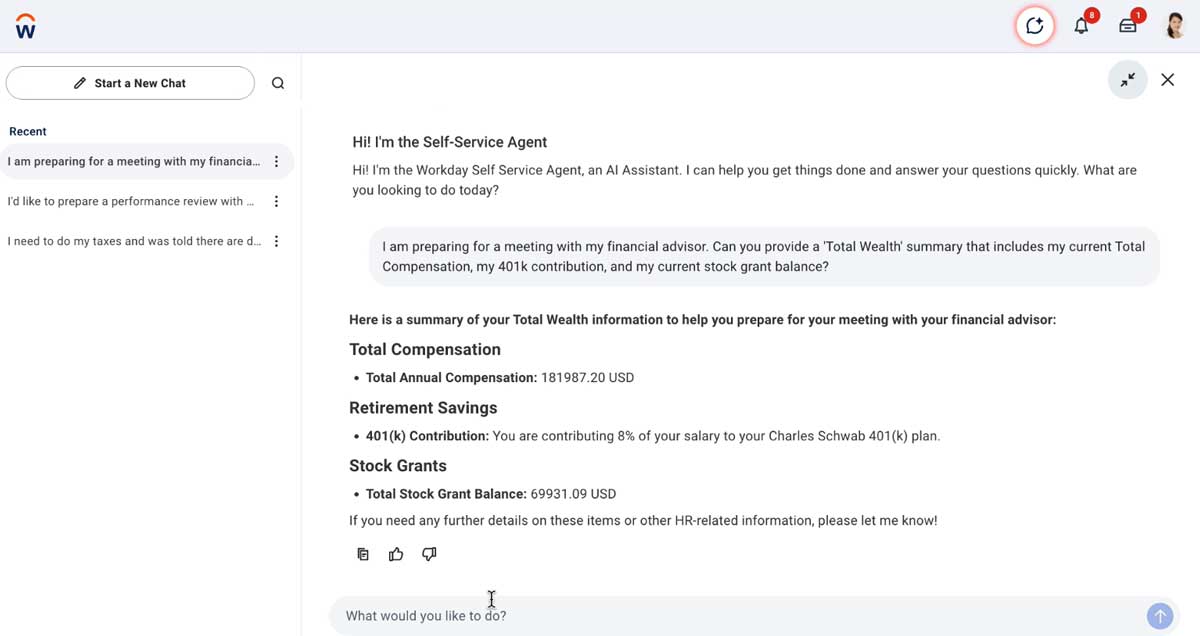Collapse the chat panel with arrows icon
Image resolution: width=1200 pixels, height=636 pixels.
[x=1127, y=80]
